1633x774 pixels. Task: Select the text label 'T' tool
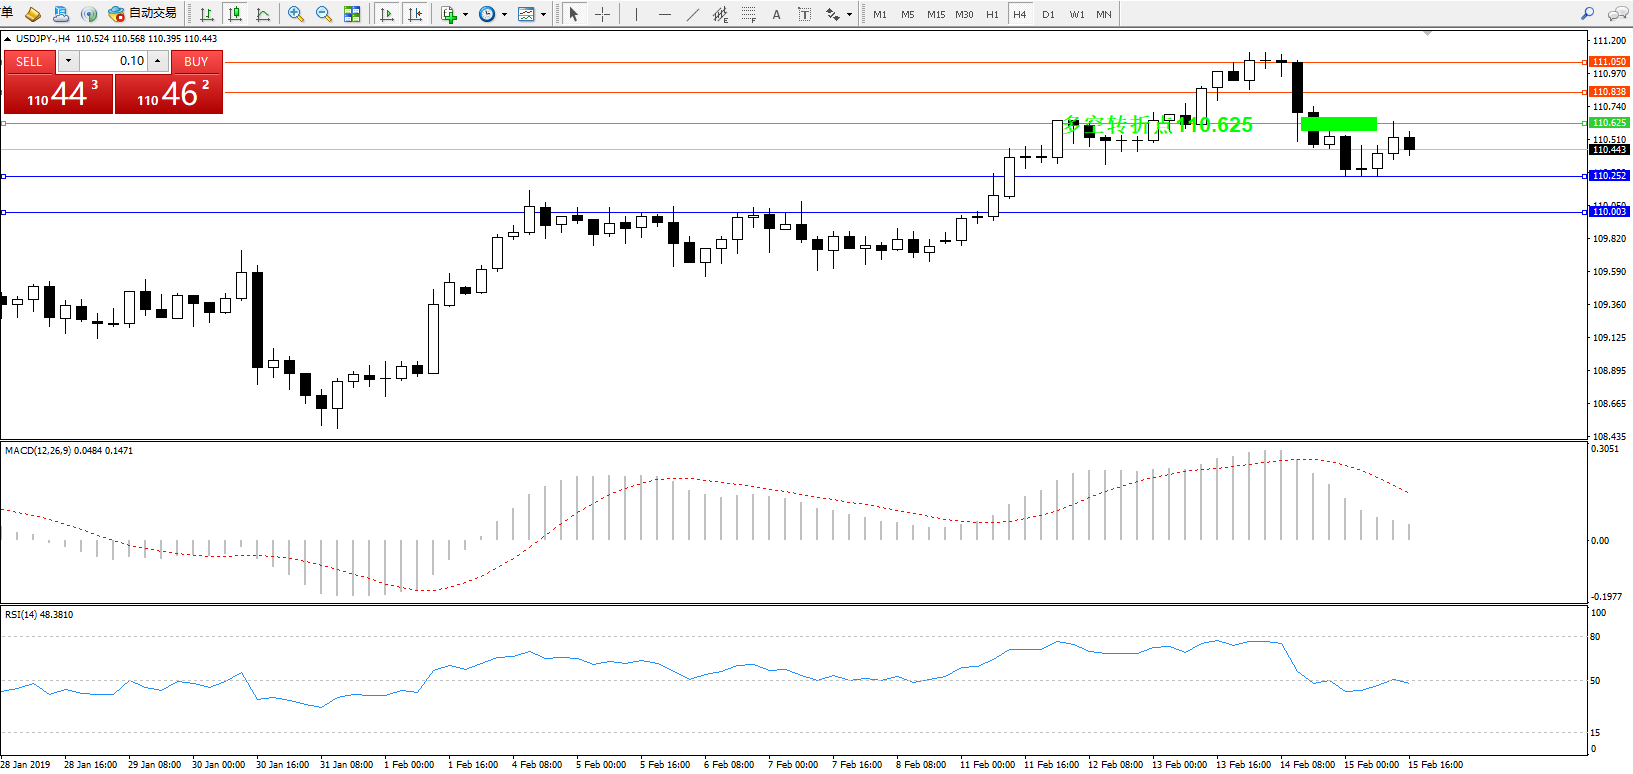click(x=804, y=14)
